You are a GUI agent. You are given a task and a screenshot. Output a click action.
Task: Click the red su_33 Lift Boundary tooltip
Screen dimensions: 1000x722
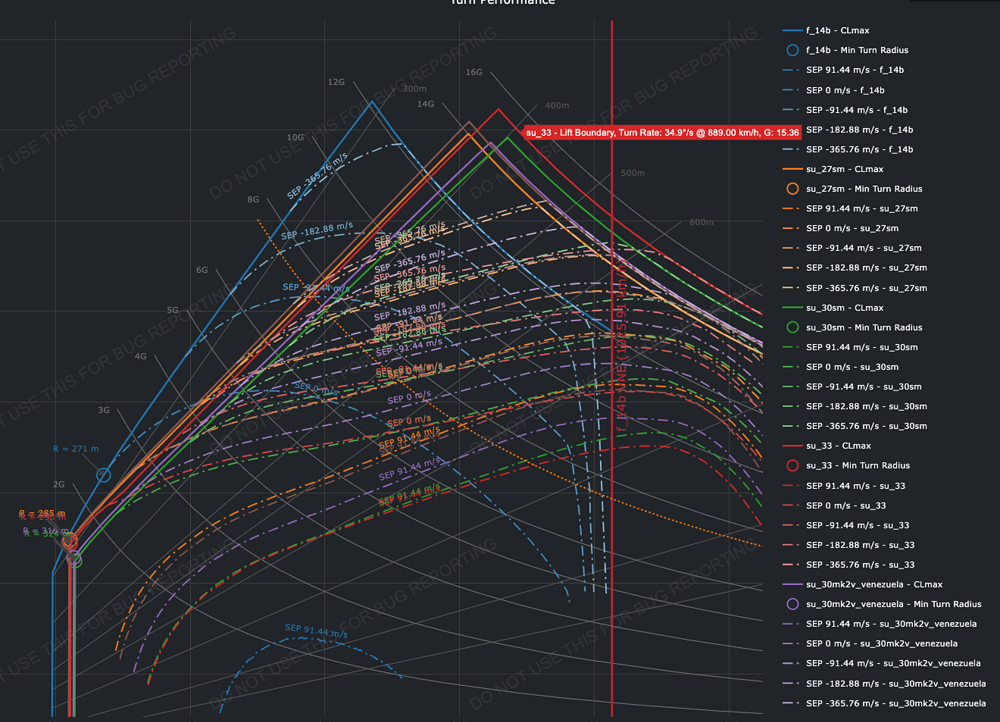click(x=662, y=132)
